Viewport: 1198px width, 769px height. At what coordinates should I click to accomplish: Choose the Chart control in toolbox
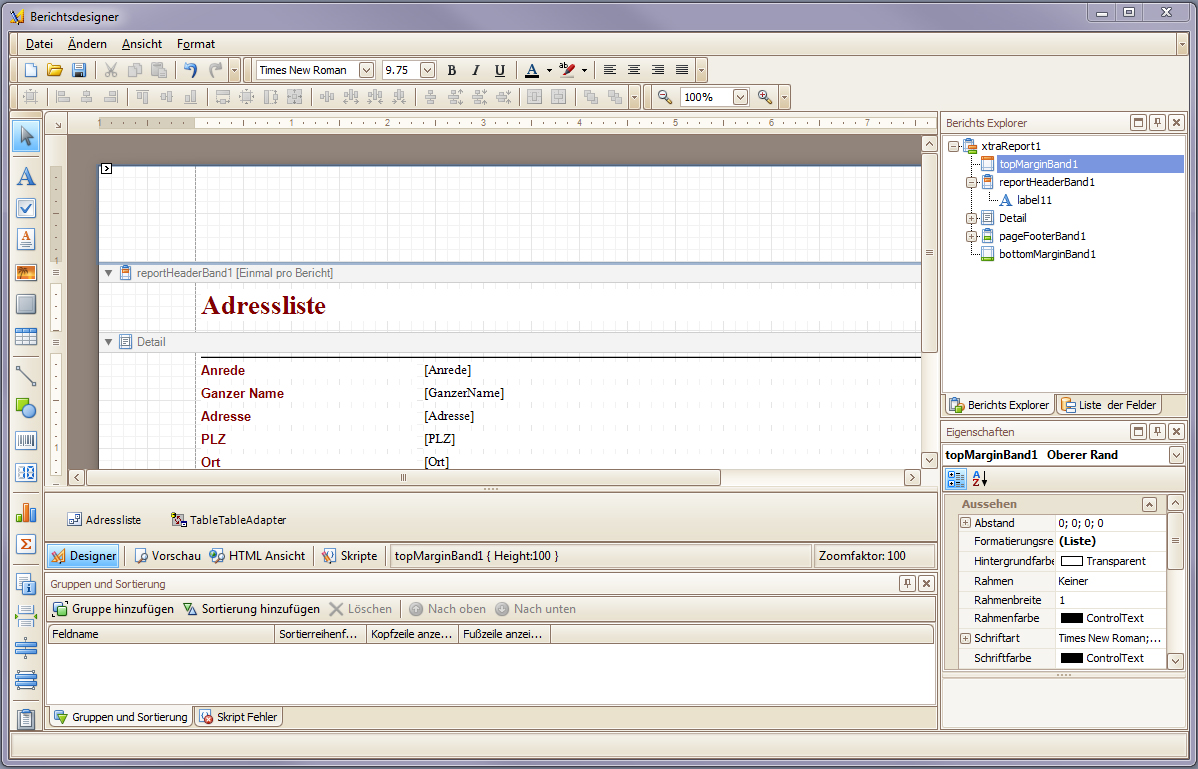coord(26,513)
